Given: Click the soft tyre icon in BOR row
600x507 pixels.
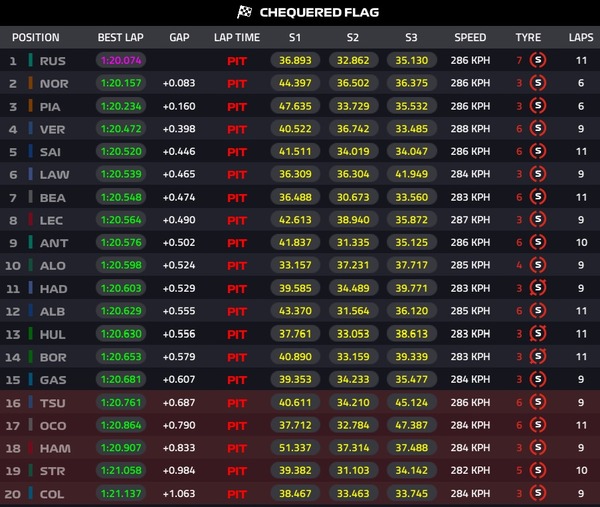Looking at the screenshot, I should (x=538, y=357).
